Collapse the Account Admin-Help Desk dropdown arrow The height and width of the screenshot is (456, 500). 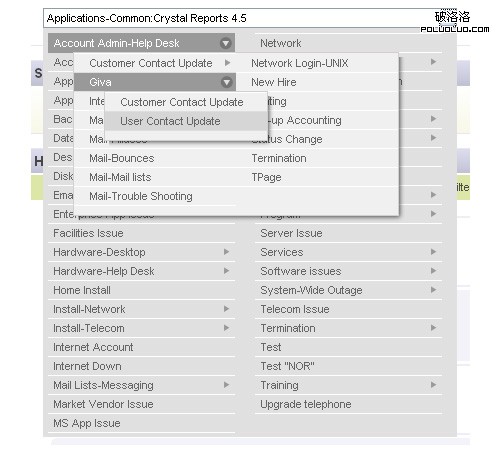coord(226,43)
